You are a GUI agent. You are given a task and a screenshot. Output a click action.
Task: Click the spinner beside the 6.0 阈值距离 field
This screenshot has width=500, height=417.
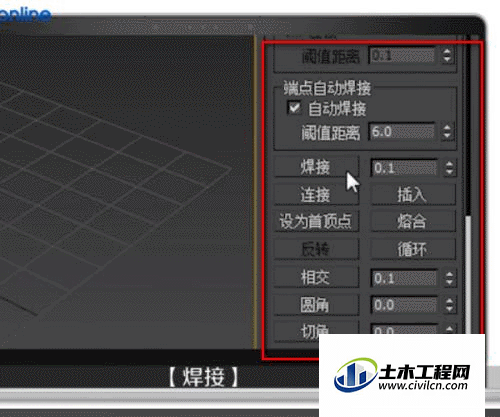447,132
